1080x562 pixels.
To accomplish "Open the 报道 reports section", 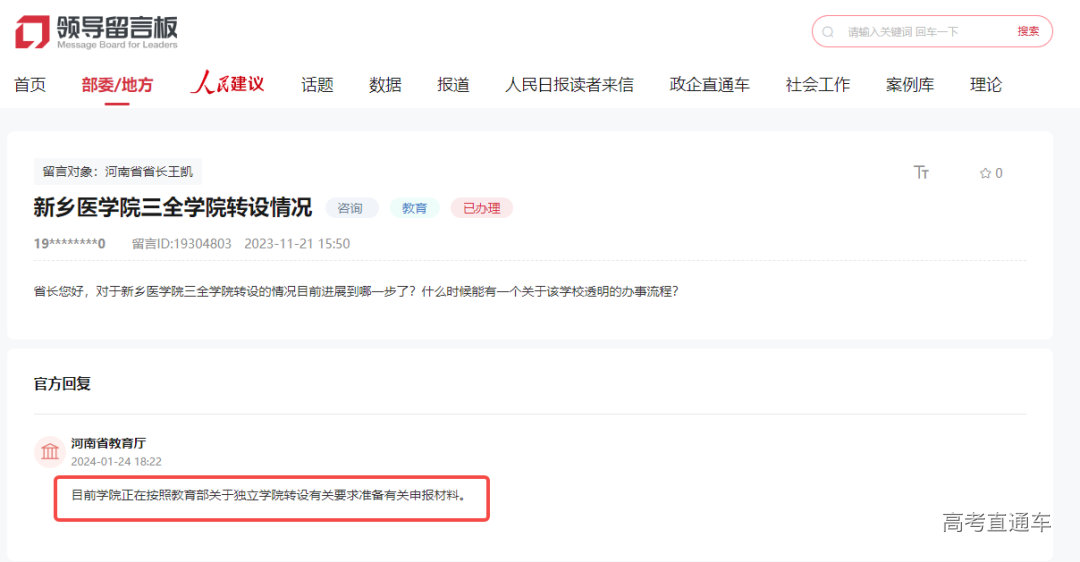I will 453,85.
